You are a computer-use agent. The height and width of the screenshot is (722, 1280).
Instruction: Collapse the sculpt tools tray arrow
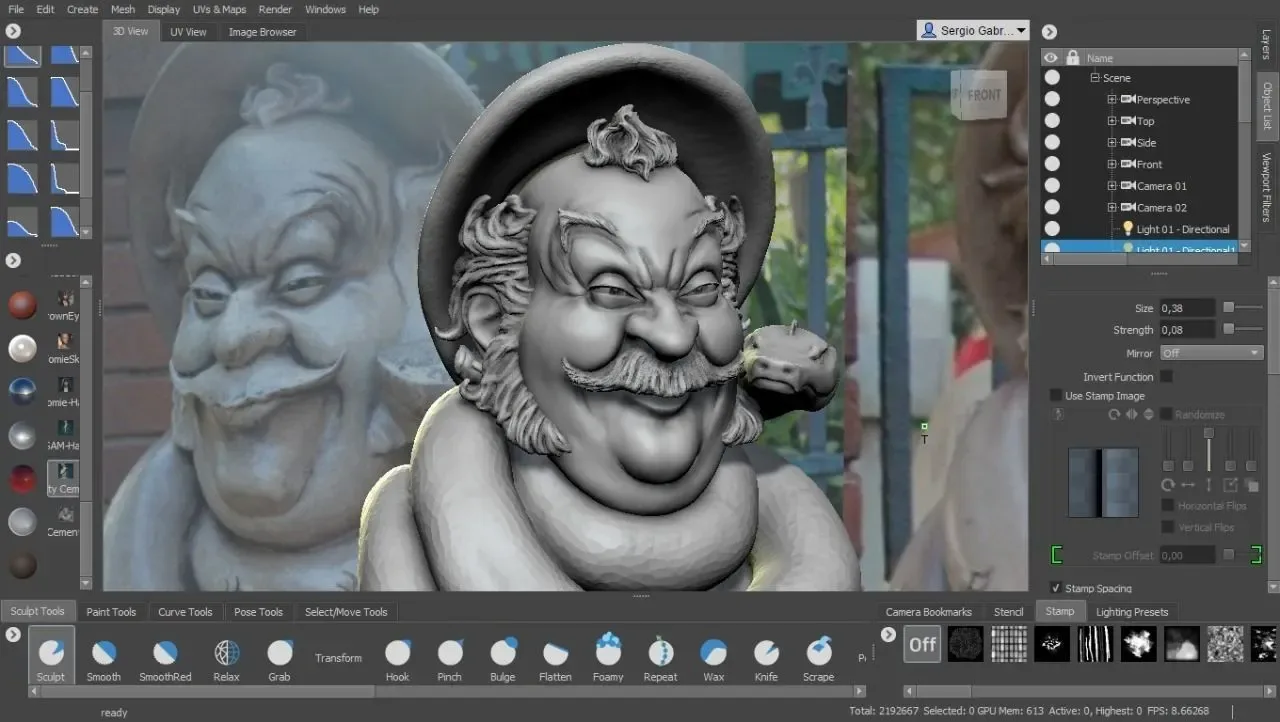coord(13,634)
